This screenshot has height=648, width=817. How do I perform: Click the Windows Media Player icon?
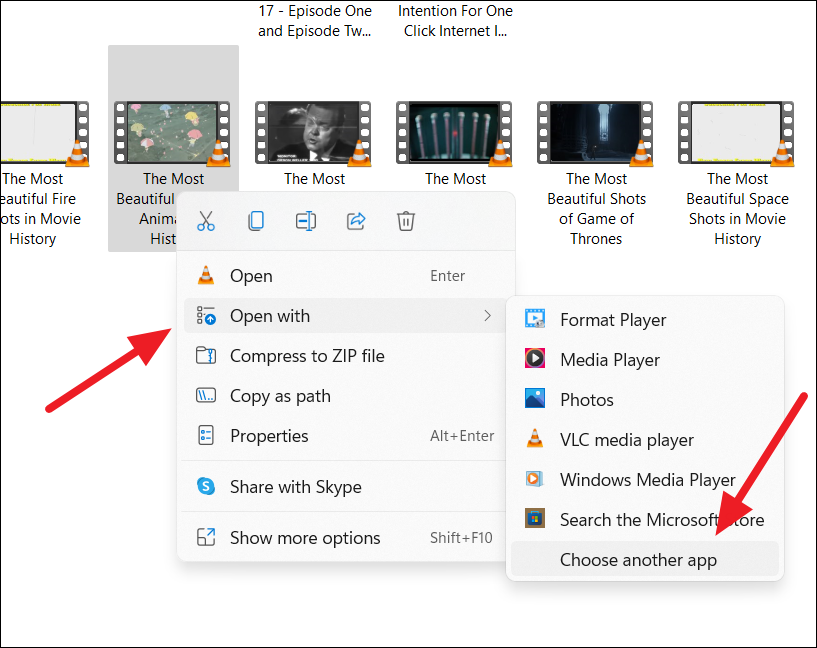(535, 478)
